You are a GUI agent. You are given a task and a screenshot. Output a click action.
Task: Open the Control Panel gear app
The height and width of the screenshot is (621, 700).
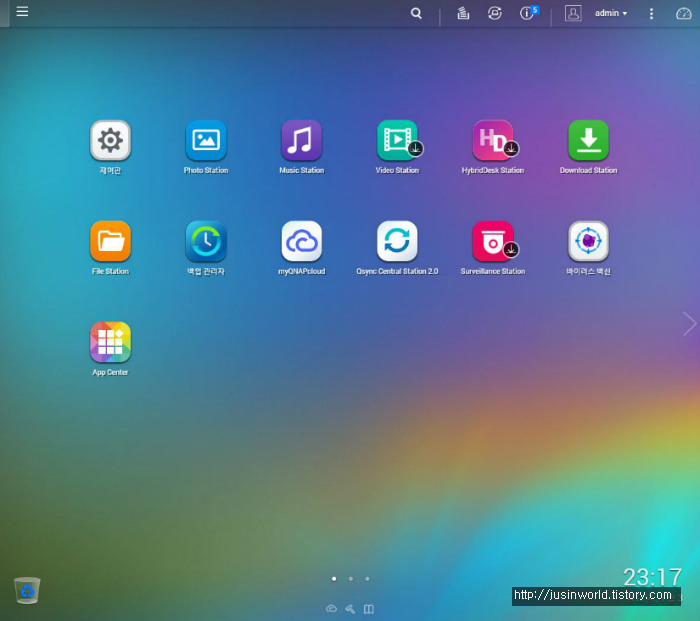coord(110,140)
